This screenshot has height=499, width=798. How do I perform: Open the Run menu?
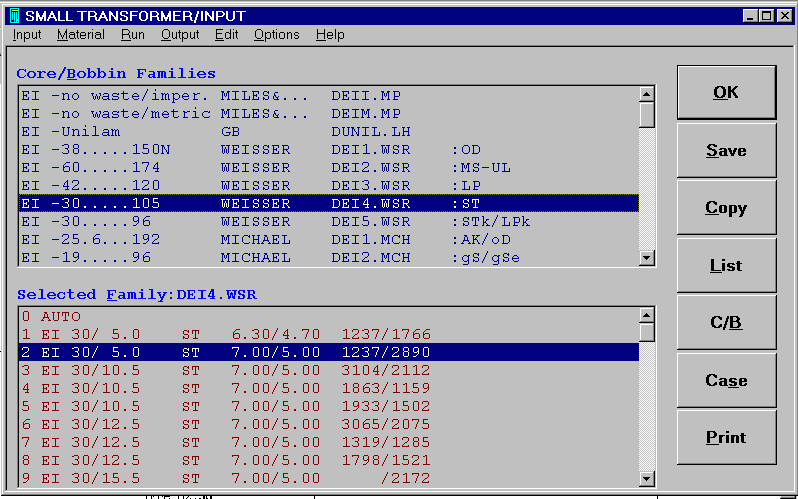(132, 35)
